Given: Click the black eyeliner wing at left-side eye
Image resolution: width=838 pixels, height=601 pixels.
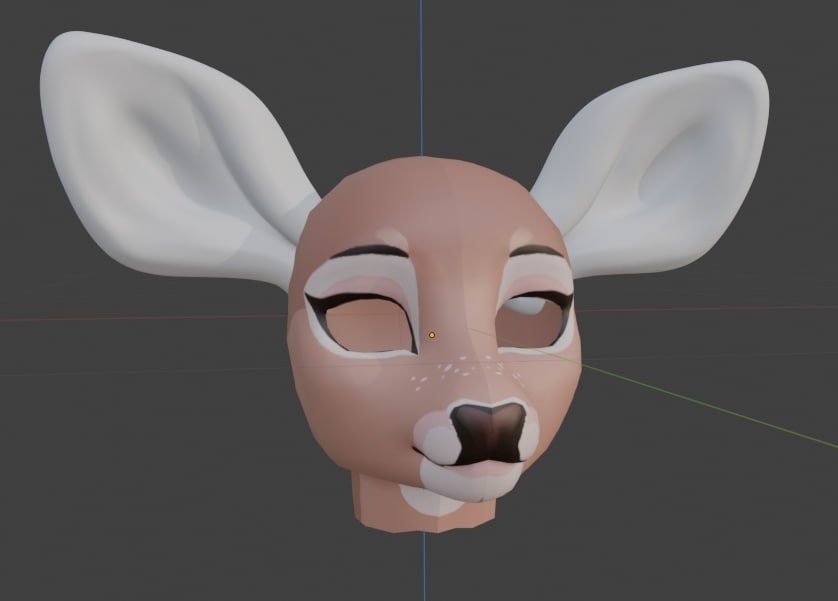Looking at the screenshot, I should coord(316,302).
